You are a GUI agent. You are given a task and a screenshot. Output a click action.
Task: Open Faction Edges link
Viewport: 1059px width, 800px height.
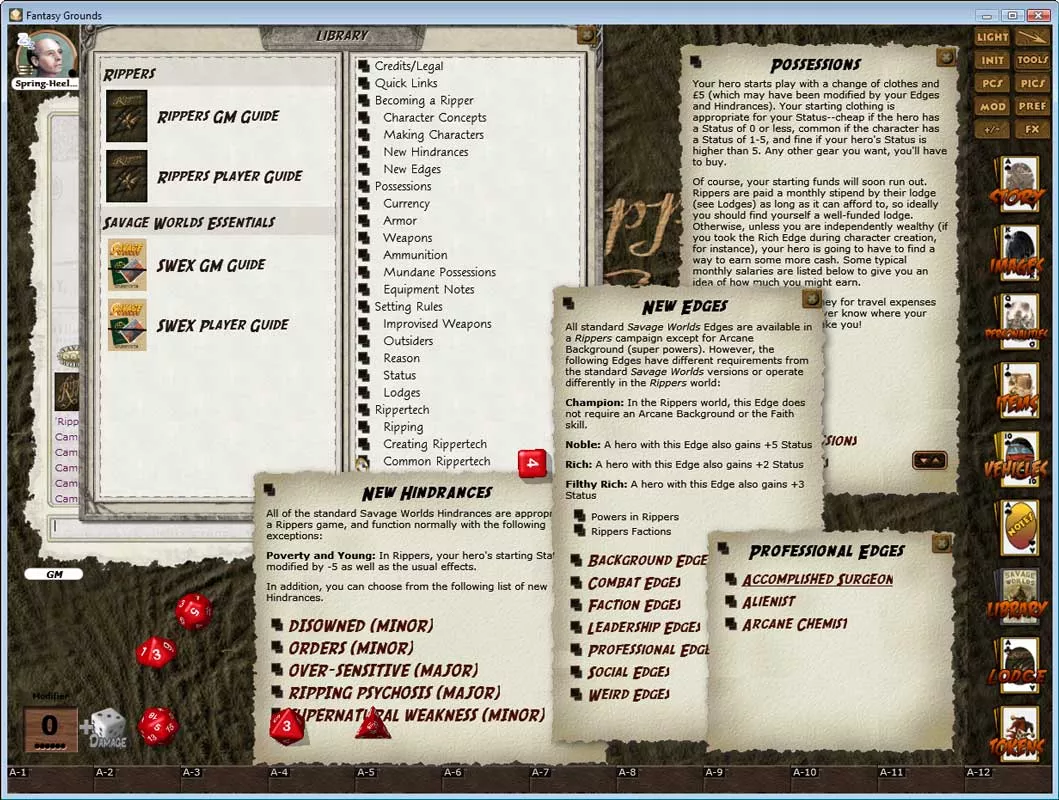634,605
